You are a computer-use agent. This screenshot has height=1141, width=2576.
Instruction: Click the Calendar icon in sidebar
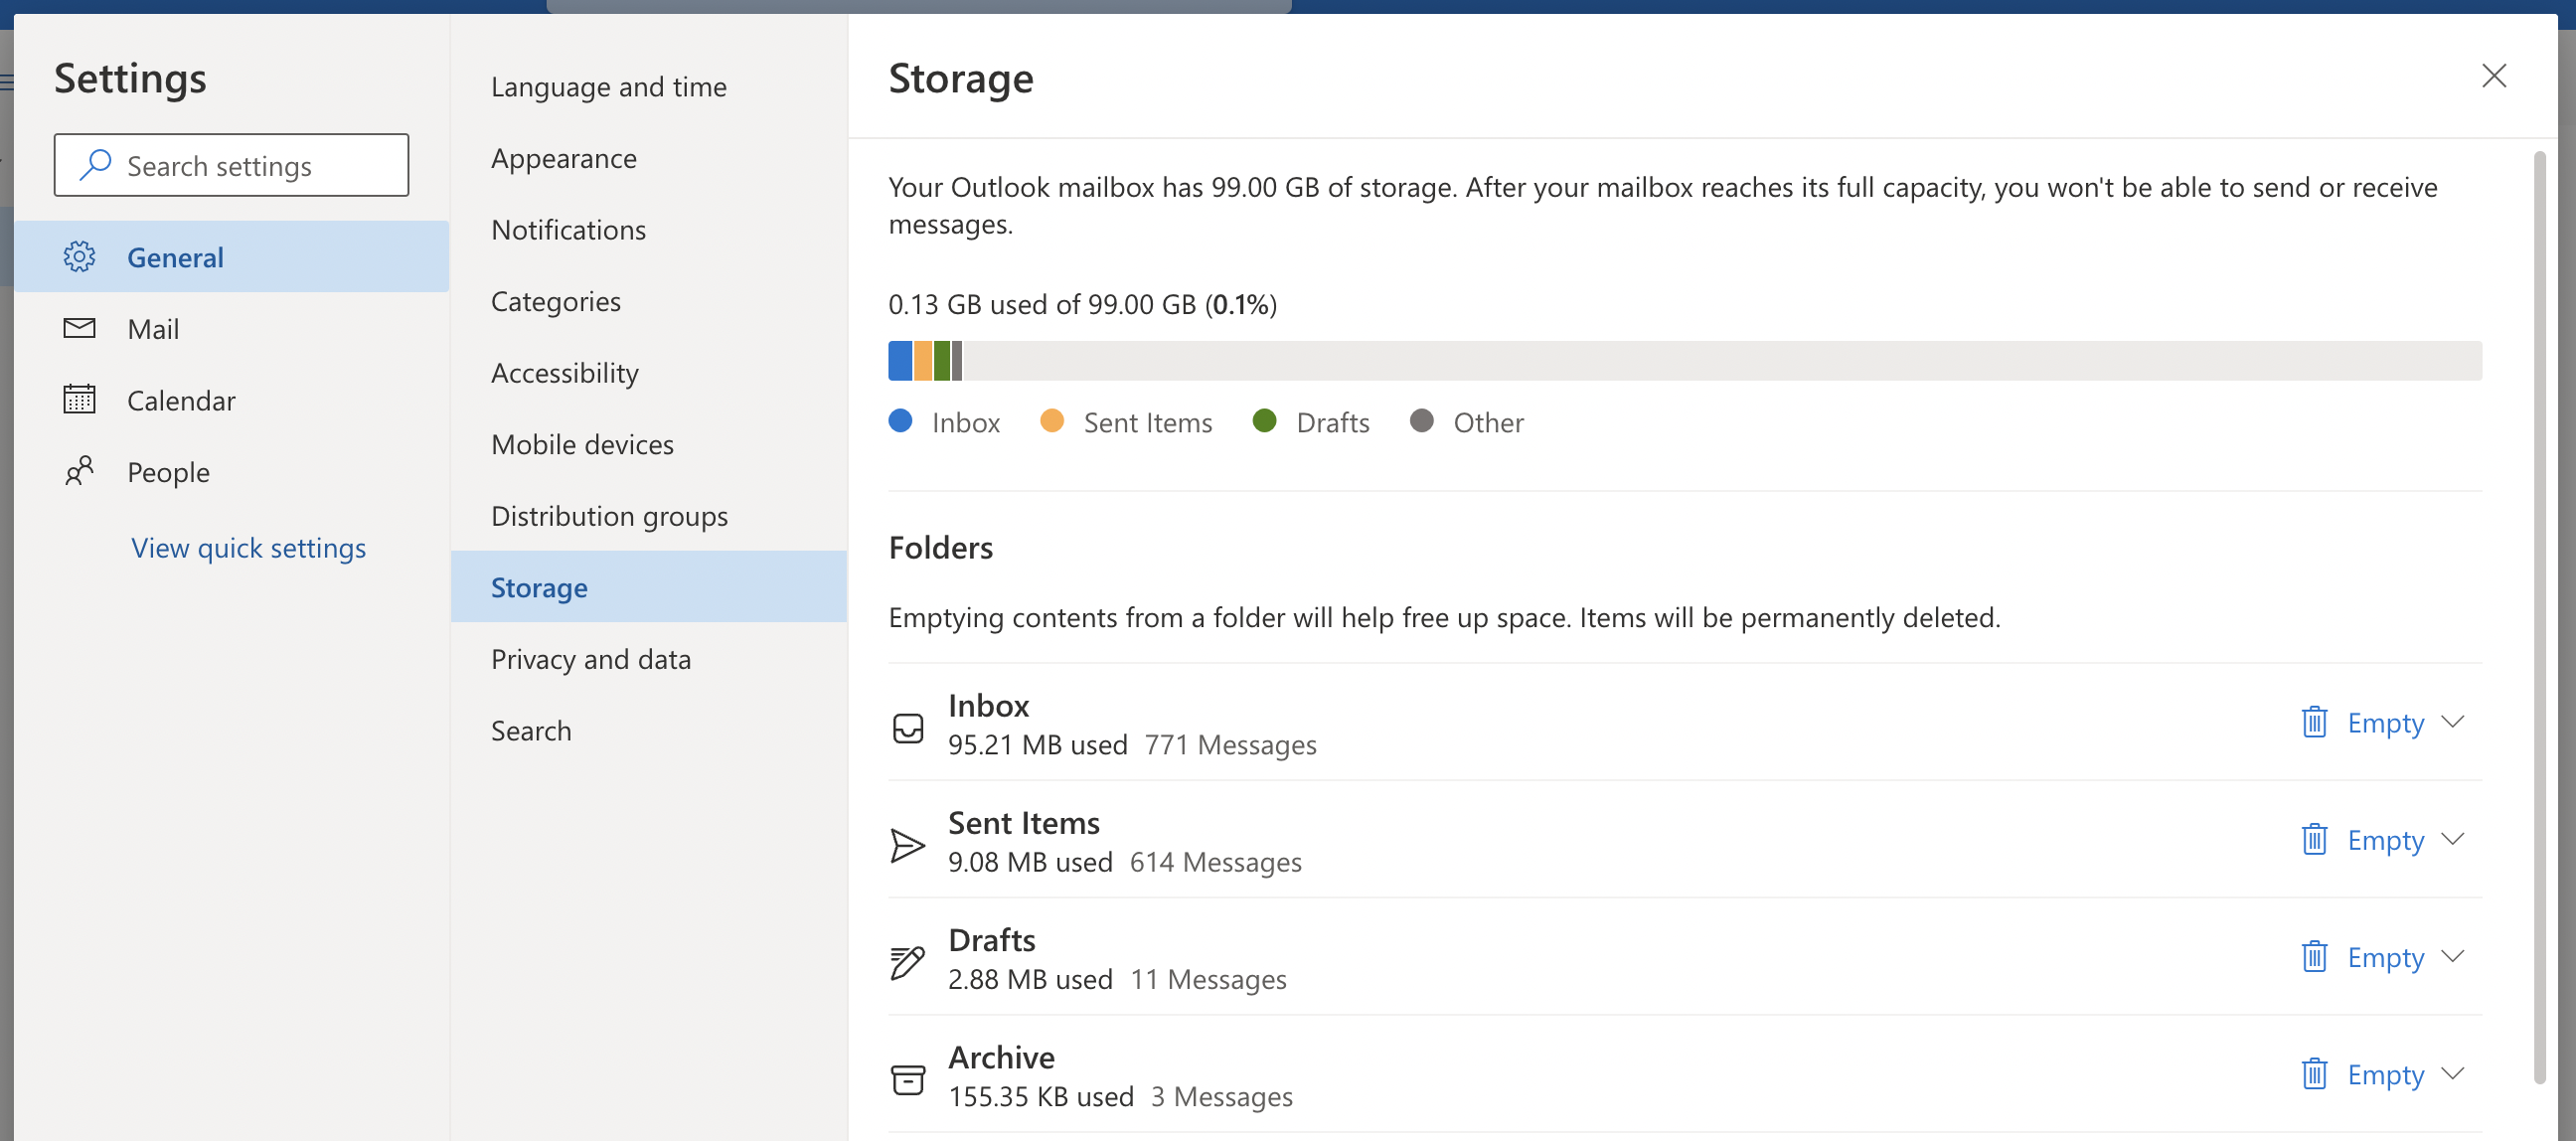click(79, 400)
